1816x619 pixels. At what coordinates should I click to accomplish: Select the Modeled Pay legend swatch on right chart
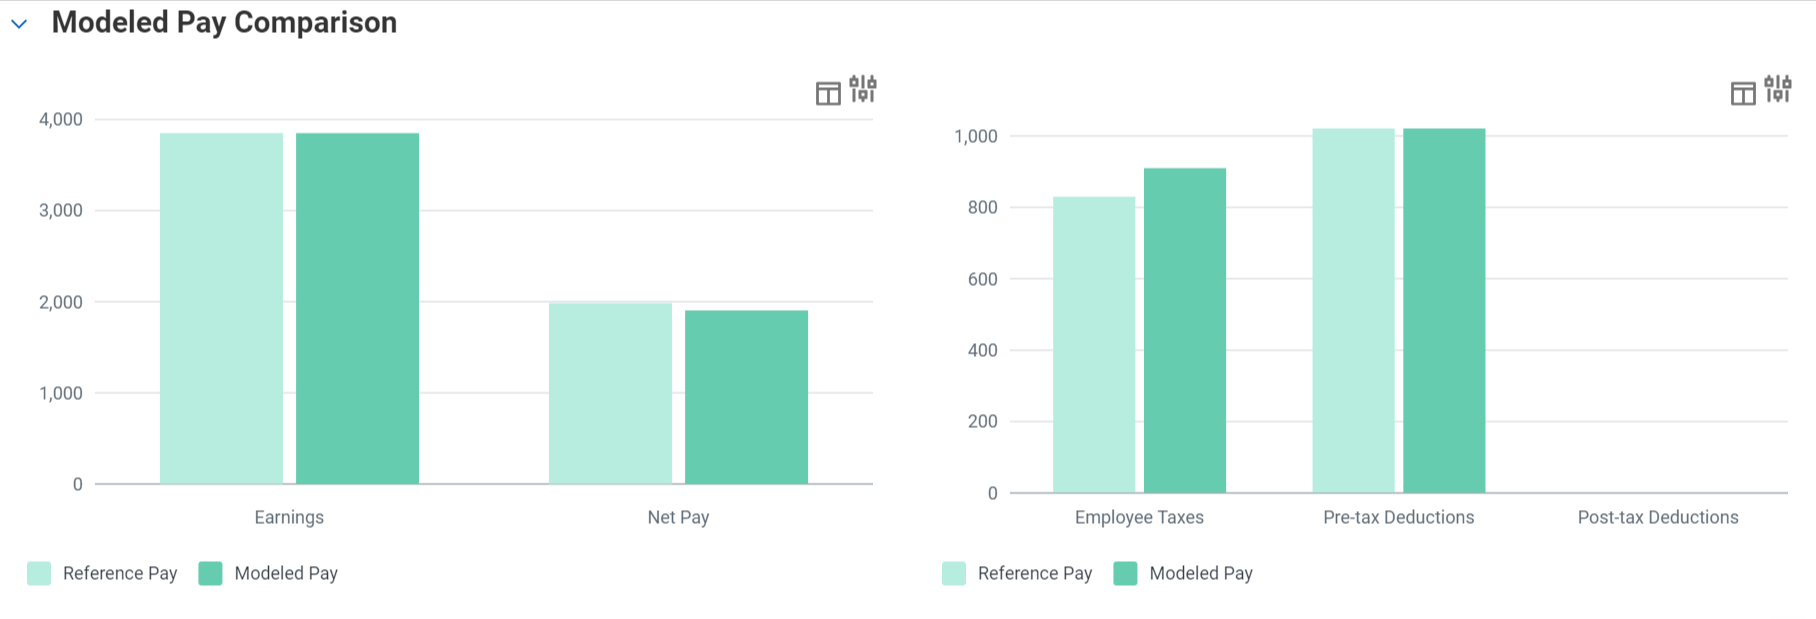(1127, 572)
